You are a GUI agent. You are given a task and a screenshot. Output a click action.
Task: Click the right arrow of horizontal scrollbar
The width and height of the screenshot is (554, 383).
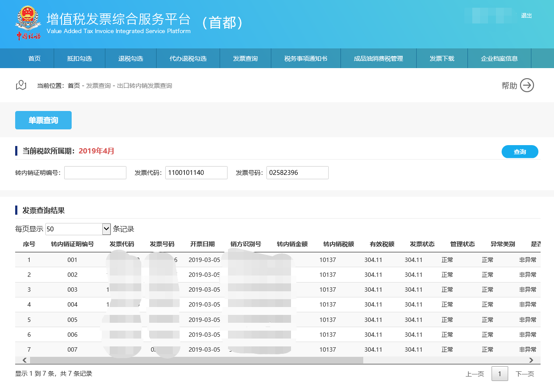coord(531,360)
